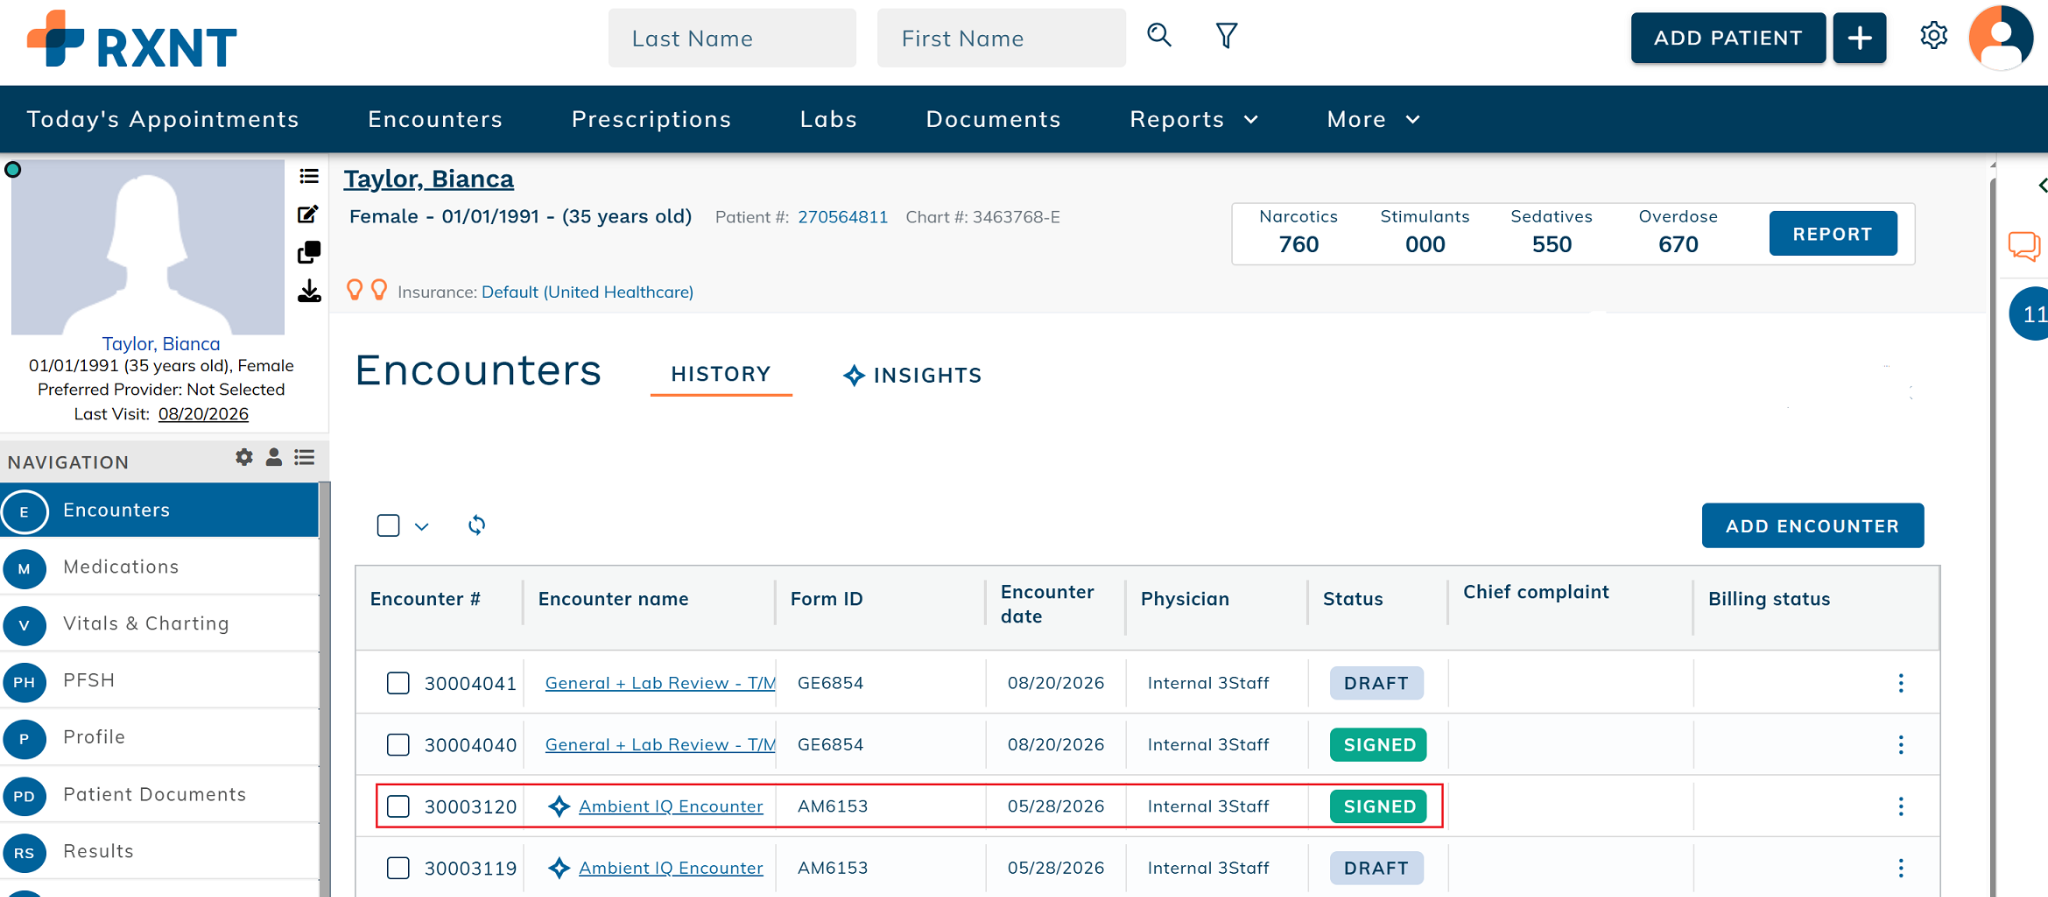Open the Ambient IQ Encounter 30003120 link
This screenshot has width=2048, height=897.
coord(670,806)
